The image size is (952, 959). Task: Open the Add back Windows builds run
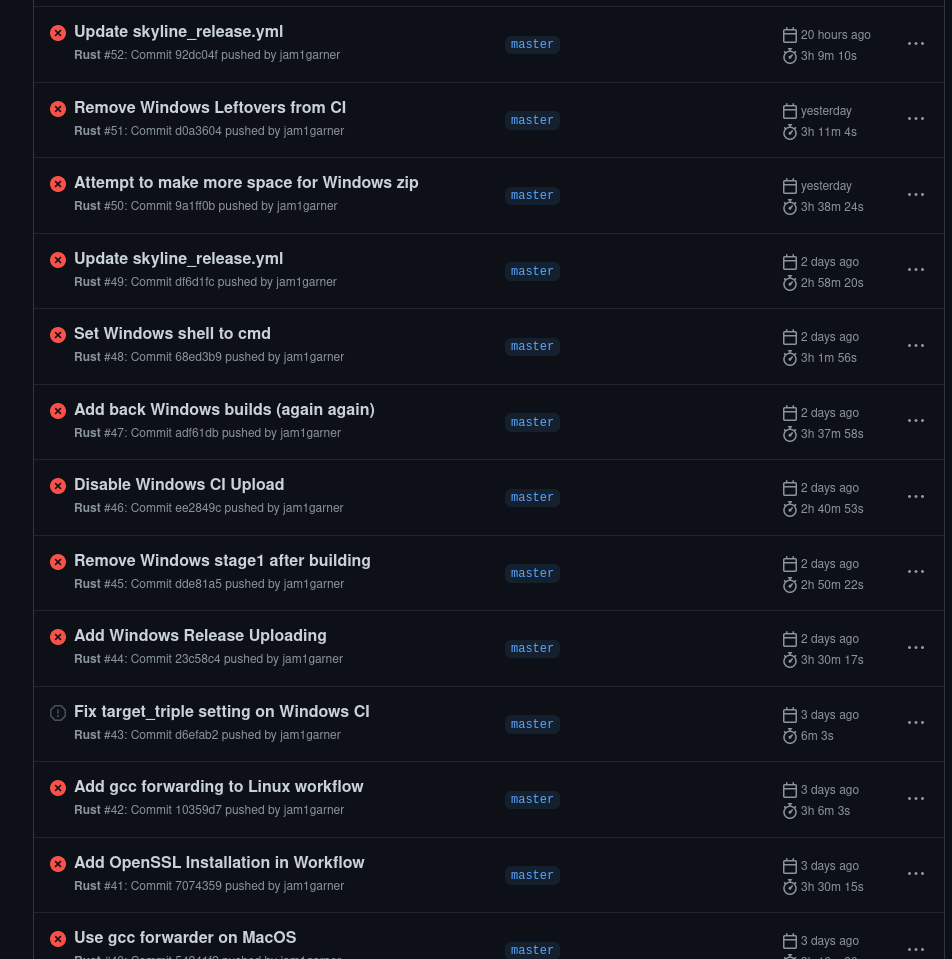coord(224,410)
